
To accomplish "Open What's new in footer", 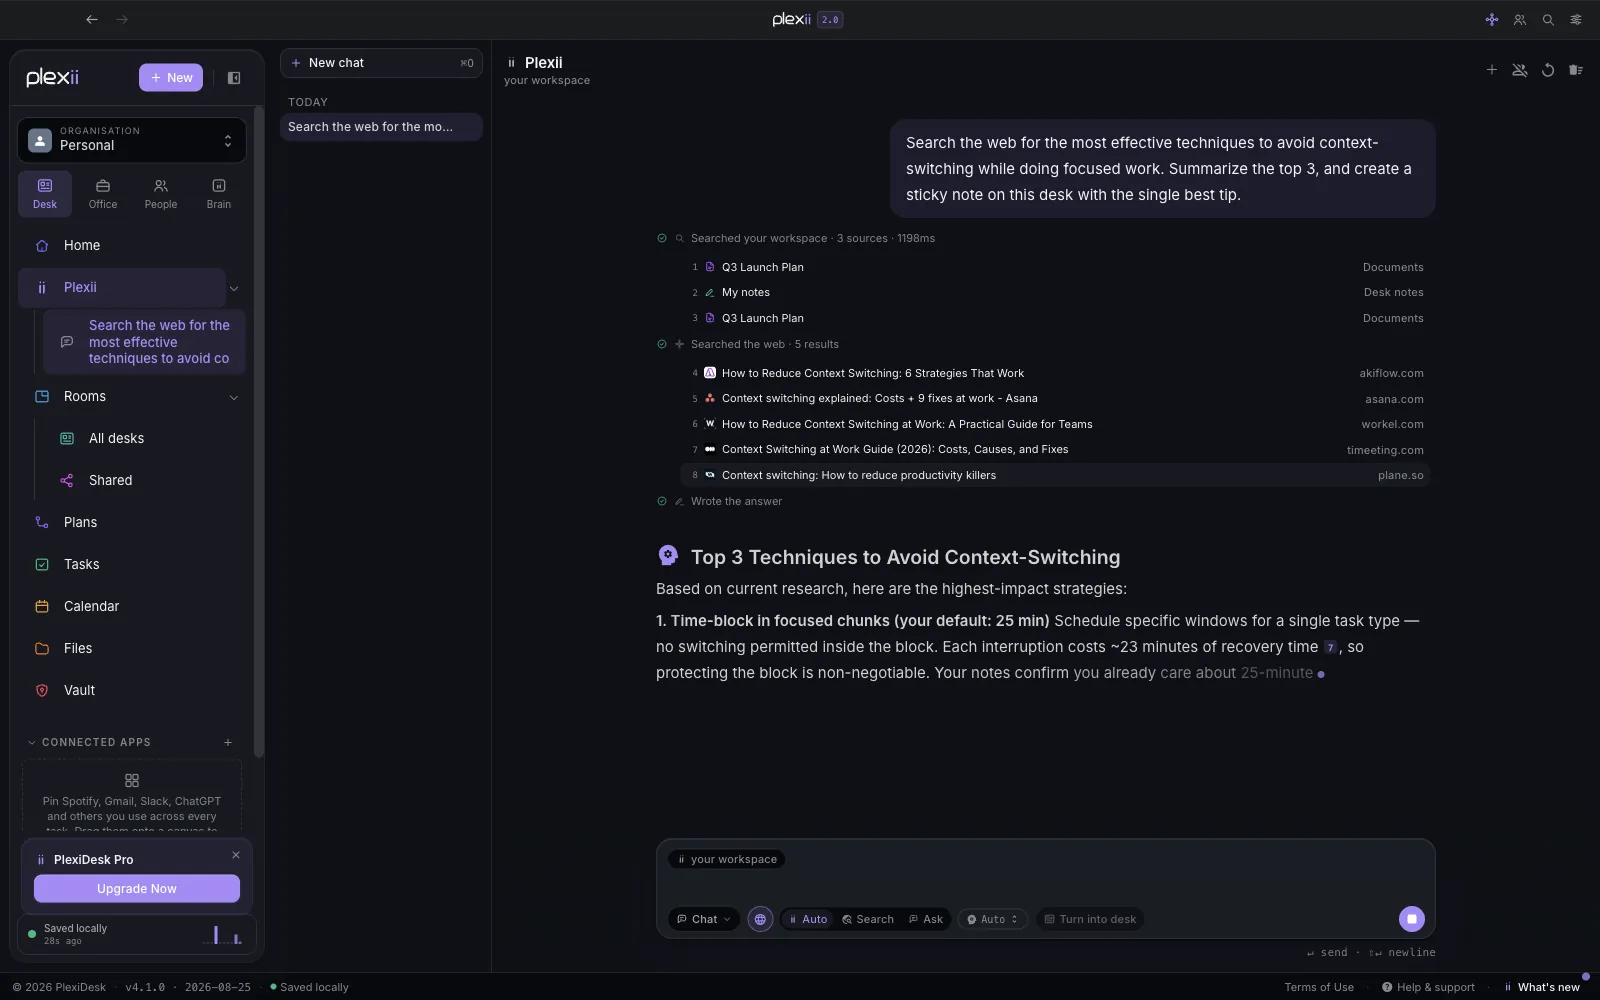I will (1543, 987).
